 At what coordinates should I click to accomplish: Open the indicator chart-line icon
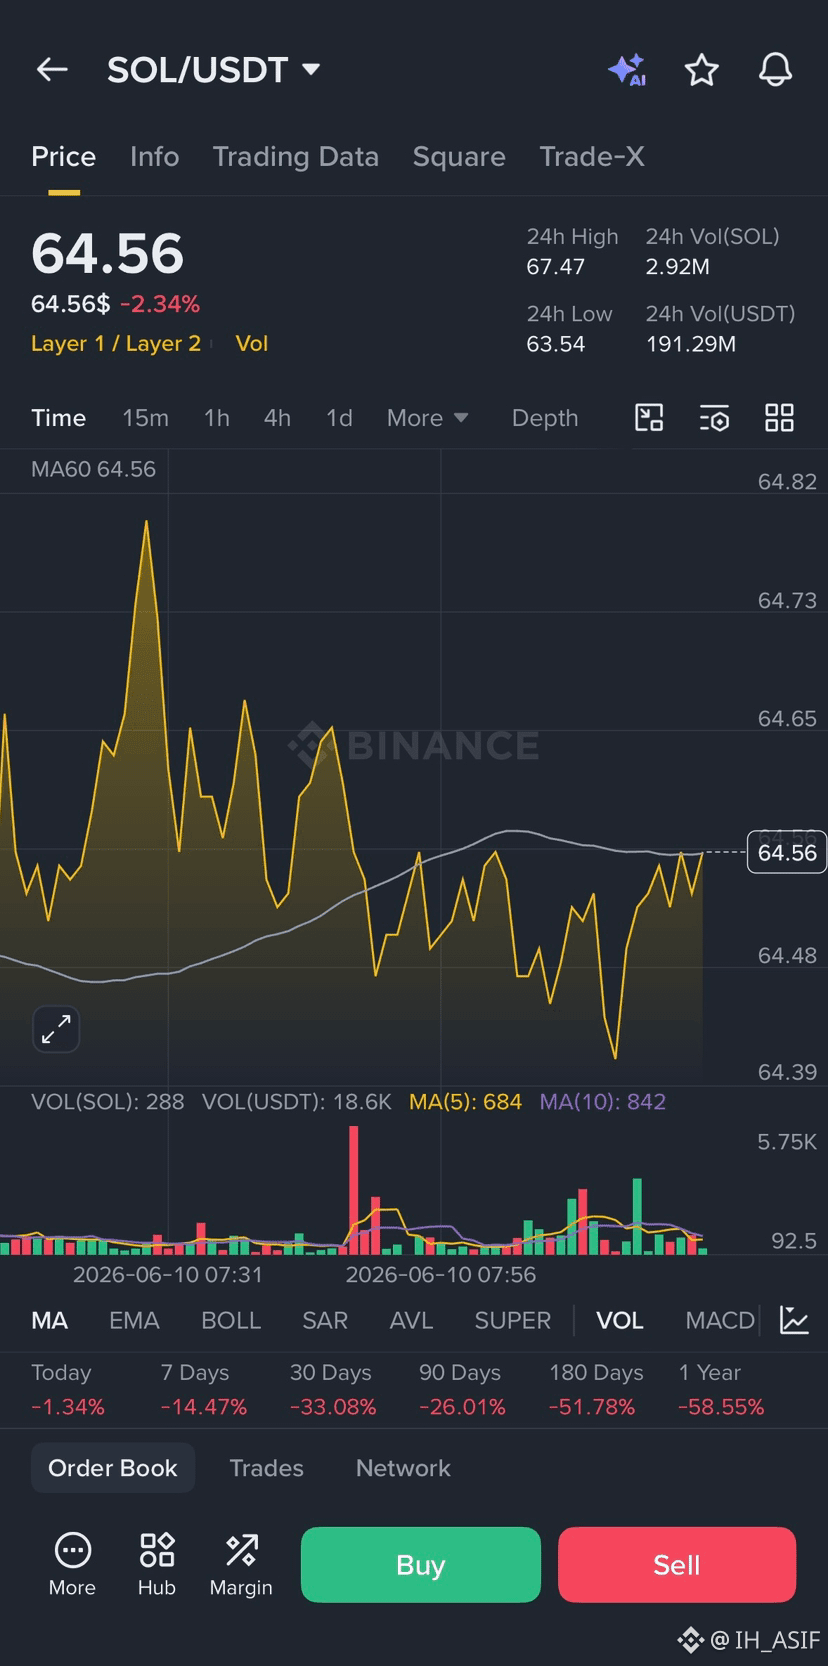pyautogui.click(x=794, y=1320)
